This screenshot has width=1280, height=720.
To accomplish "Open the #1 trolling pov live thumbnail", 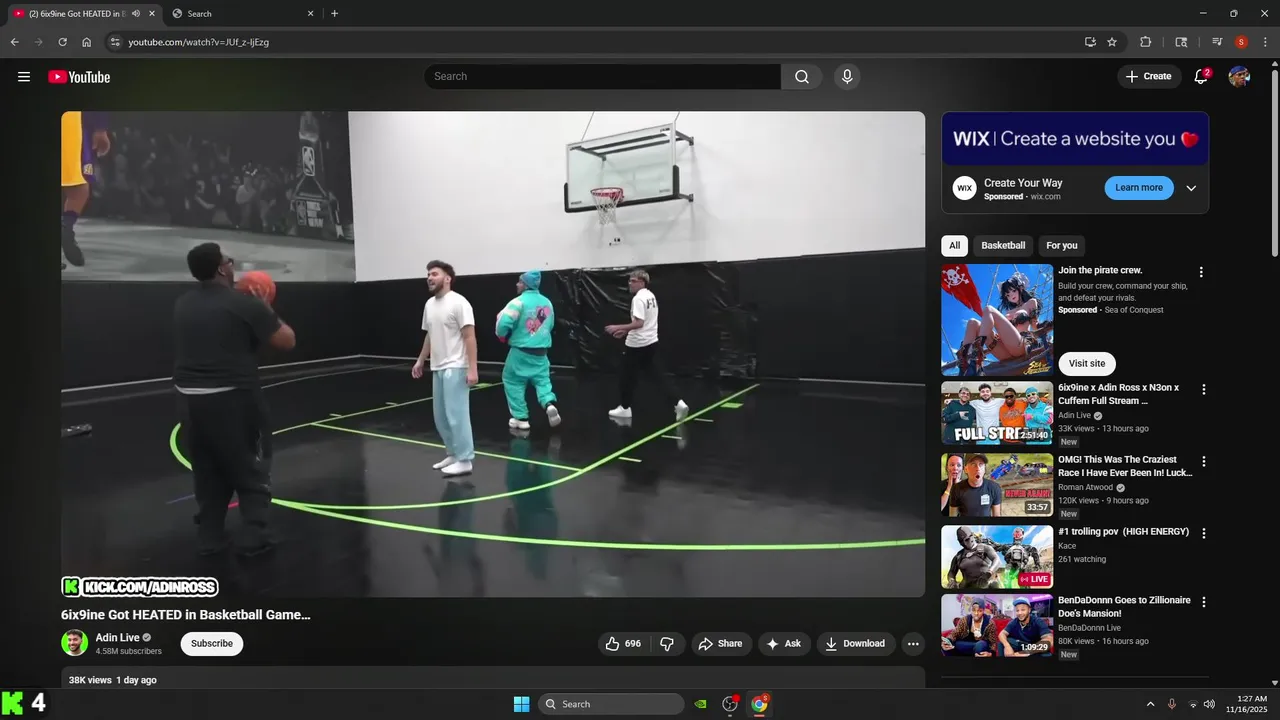I will point(997,557).
